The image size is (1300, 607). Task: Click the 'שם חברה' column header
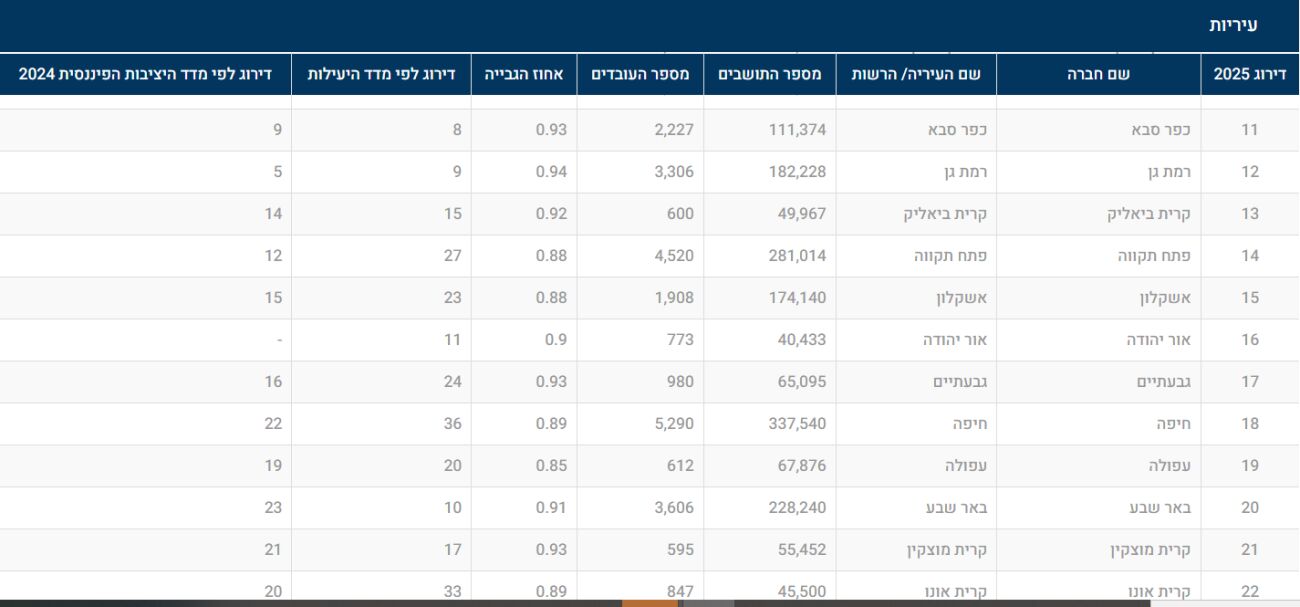pyautogui.click(x=1098, y=74)
